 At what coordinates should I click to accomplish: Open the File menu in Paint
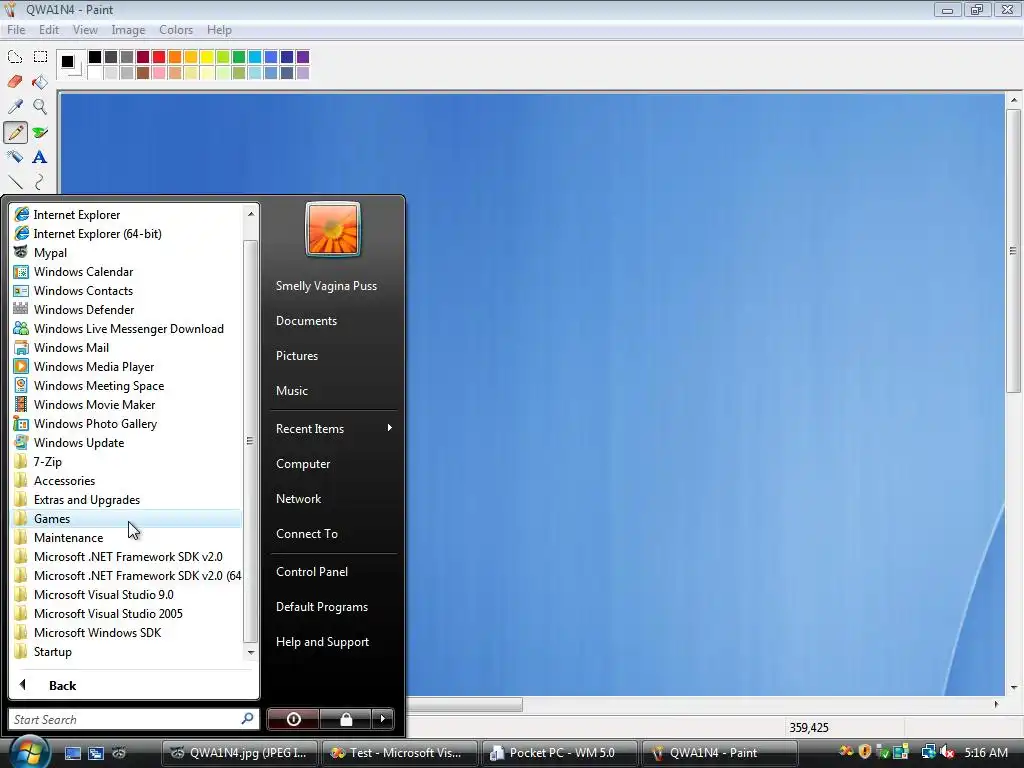[16, 30]
